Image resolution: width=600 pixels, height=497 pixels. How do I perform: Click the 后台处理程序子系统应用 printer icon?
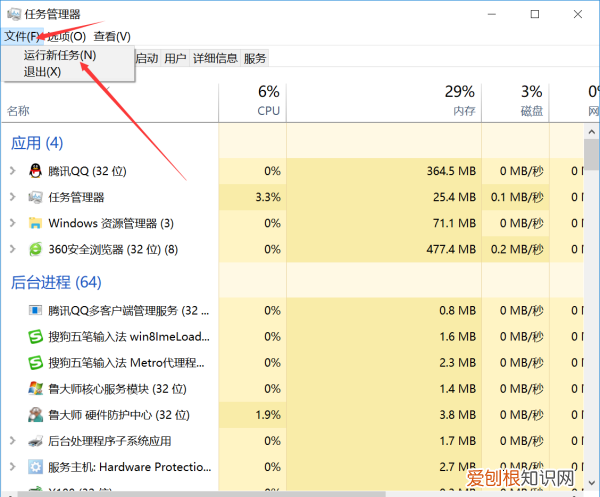36,441
